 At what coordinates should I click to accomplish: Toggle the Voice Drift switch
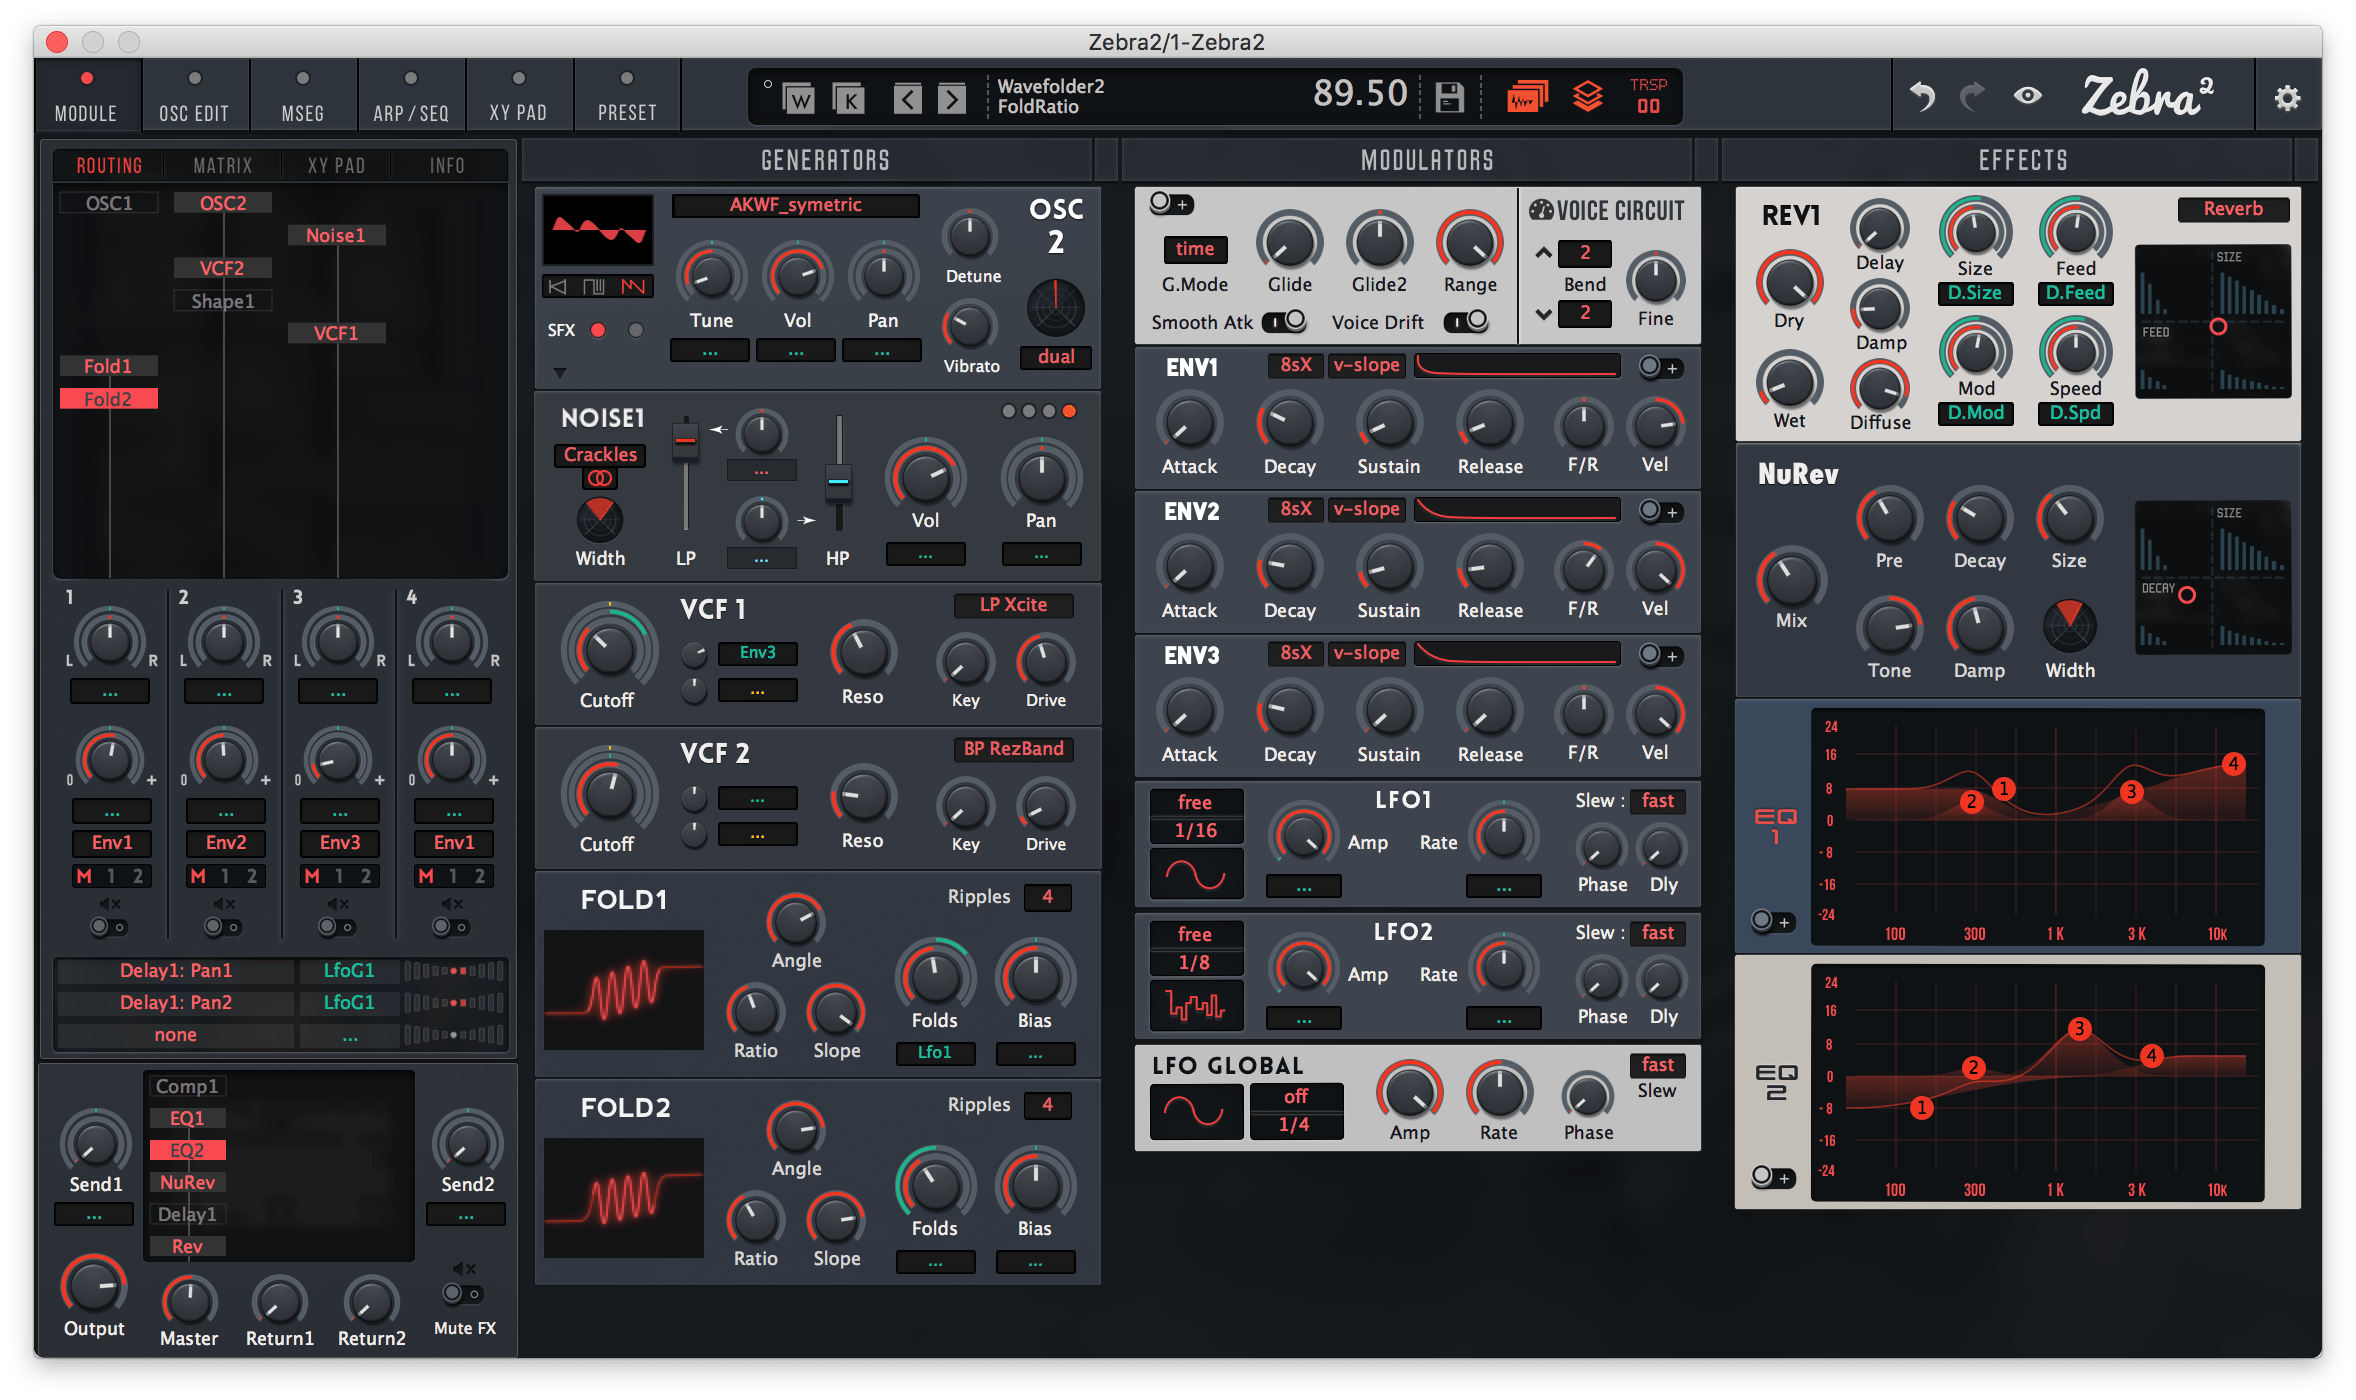(x=1466, y=322)
